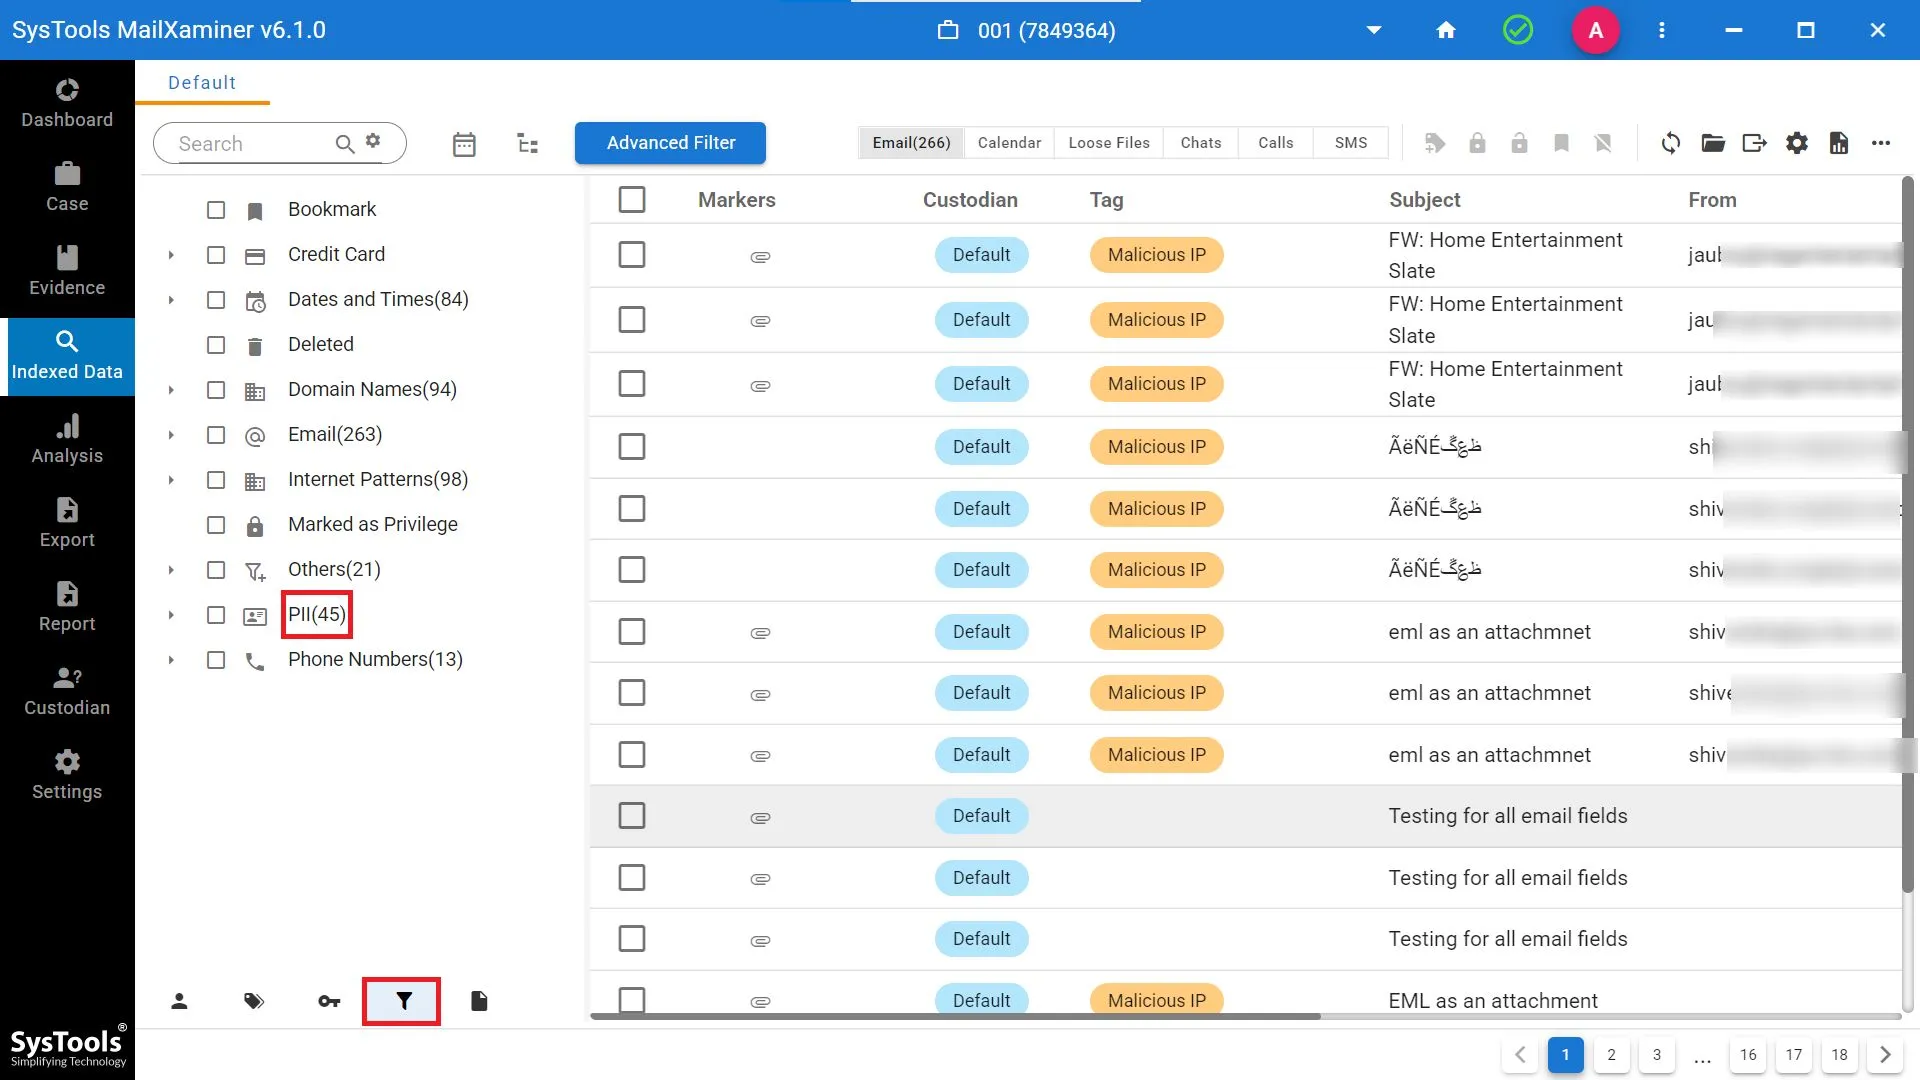This screenshot has height=1080, width=1920.
Task: Open the case selector dropdown arrow
Action: click(1374, 30)
